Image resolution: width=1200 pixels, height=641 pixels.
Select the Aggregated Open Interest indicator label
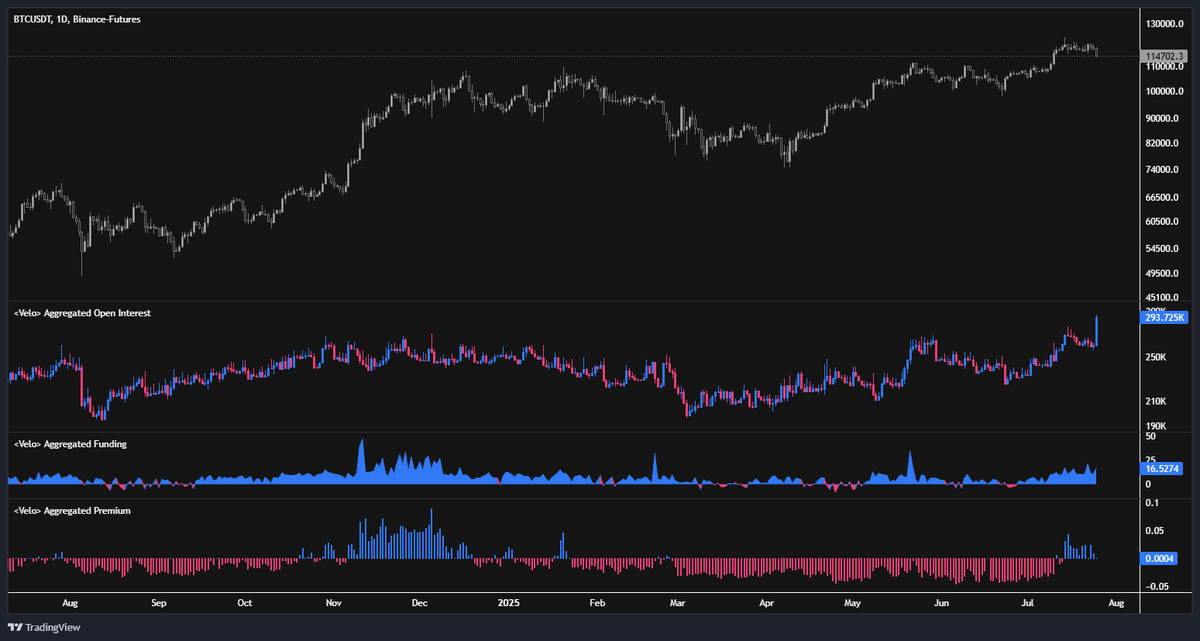point(82,313)
